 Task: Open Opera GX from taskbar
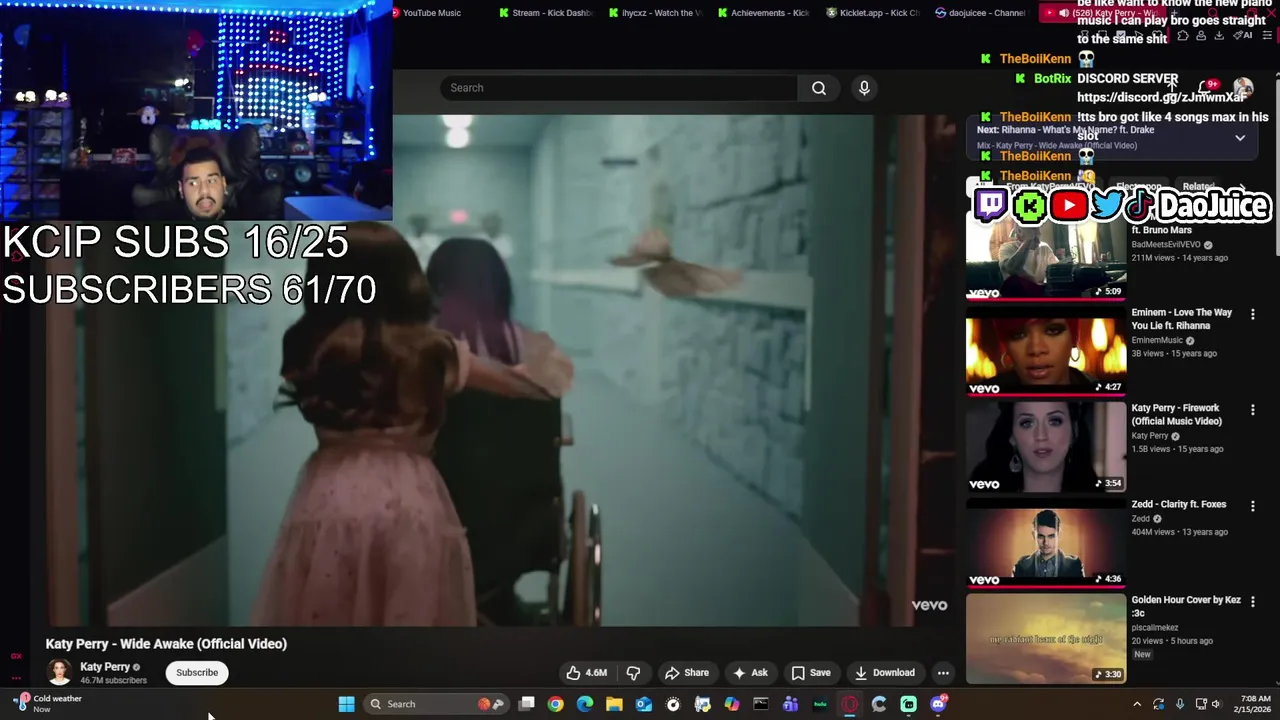[849, 704]
